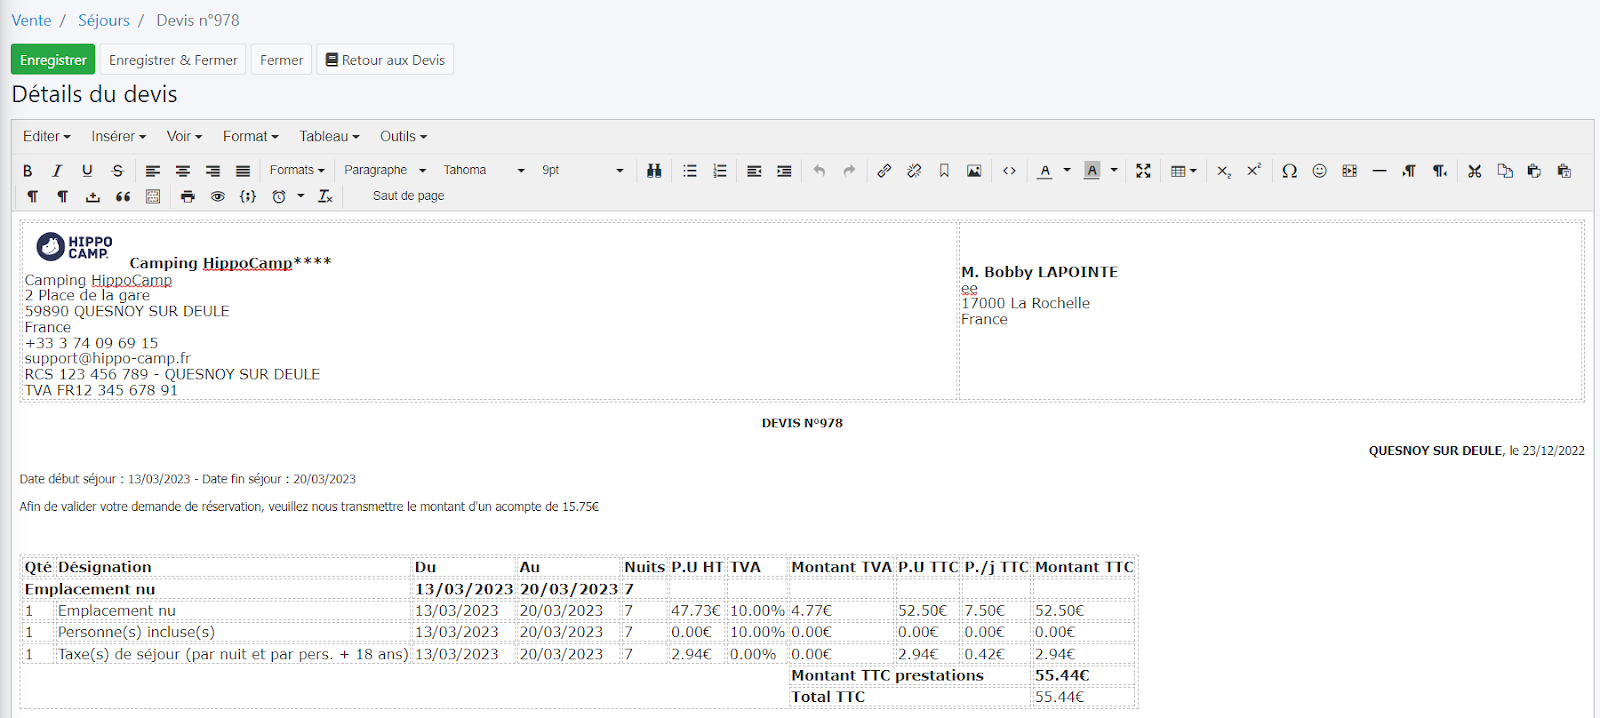
Task: Click Retour aux Devis button
Action: pos(385,60)
